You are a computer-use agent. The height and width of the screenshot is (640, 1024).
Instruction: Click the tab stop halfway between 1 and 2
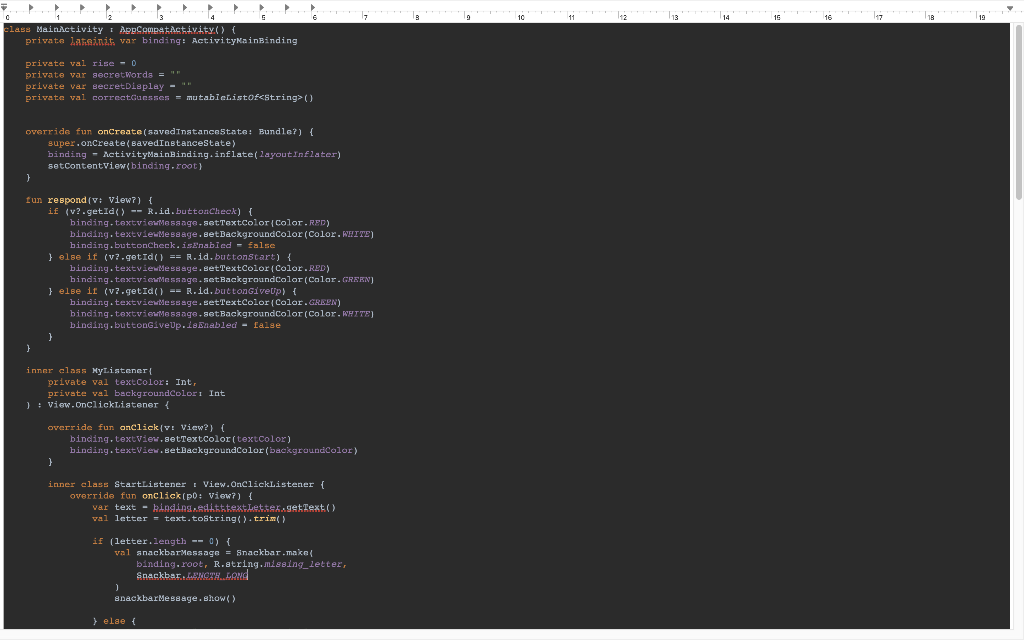tap(82, 8)
